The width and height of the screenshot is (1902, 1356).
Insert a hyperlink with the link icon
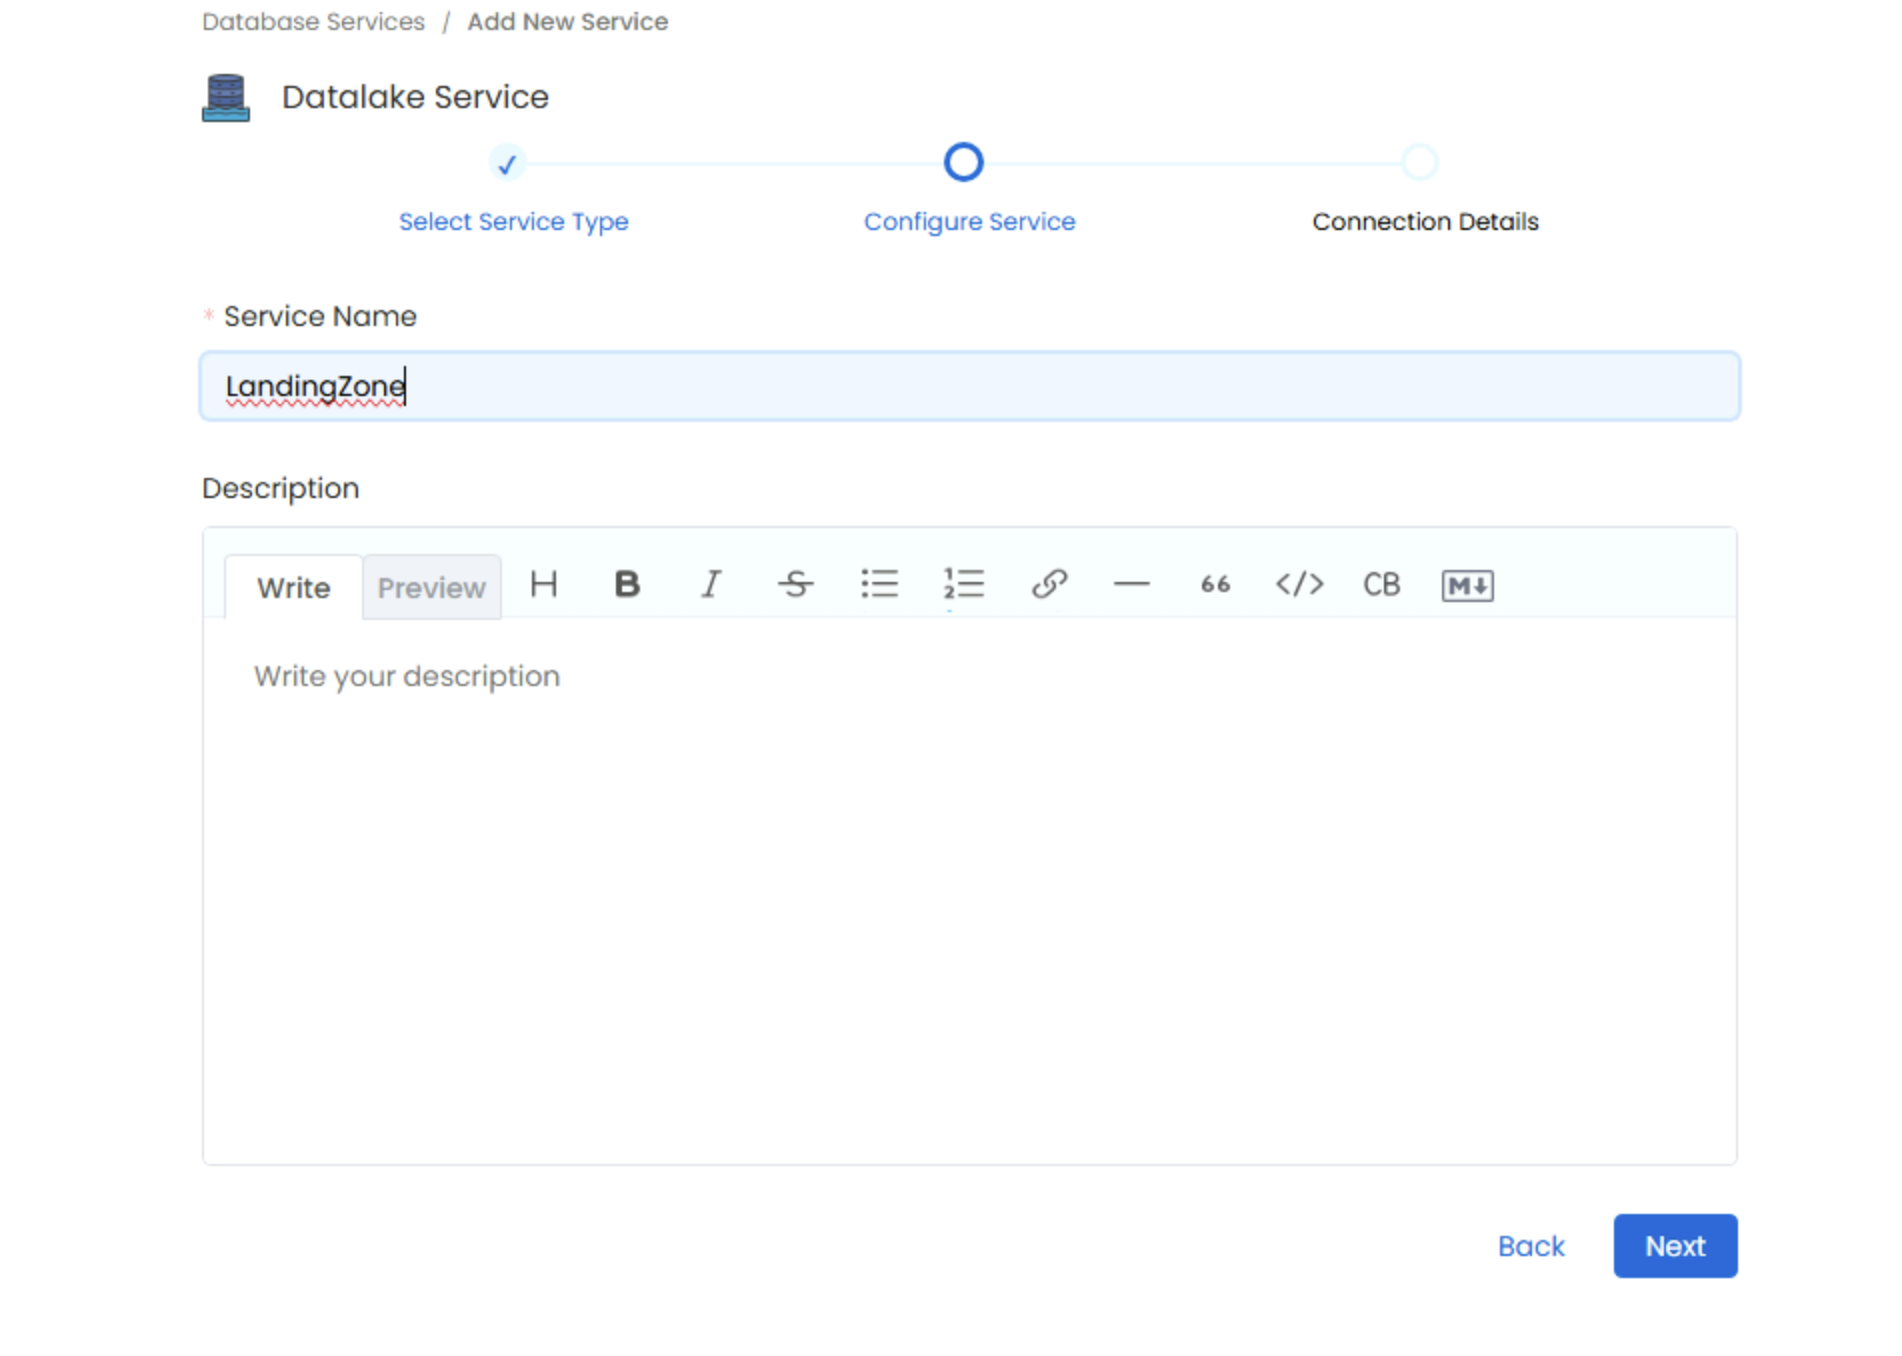click(1049, 584)
